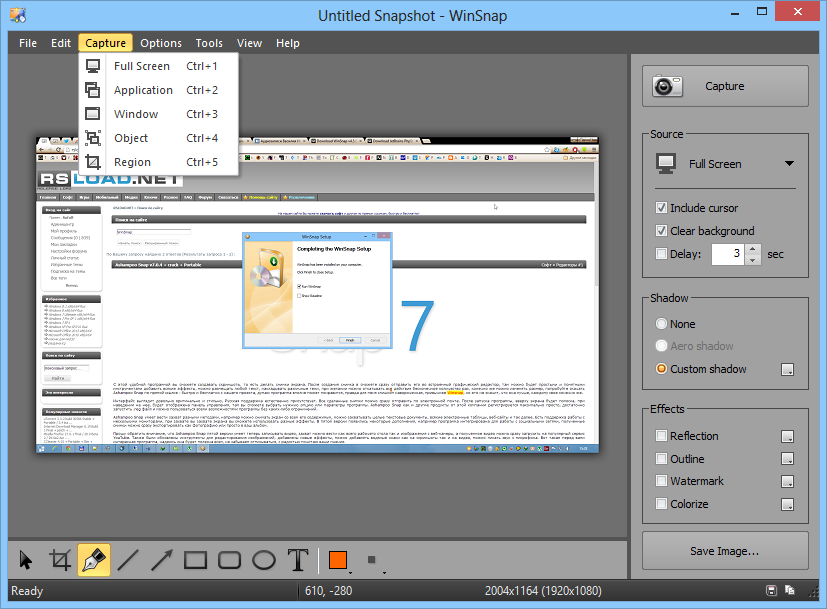Select the Line tool
The width and height of the screenshot is (827, 609).
[x=128, y=560]
